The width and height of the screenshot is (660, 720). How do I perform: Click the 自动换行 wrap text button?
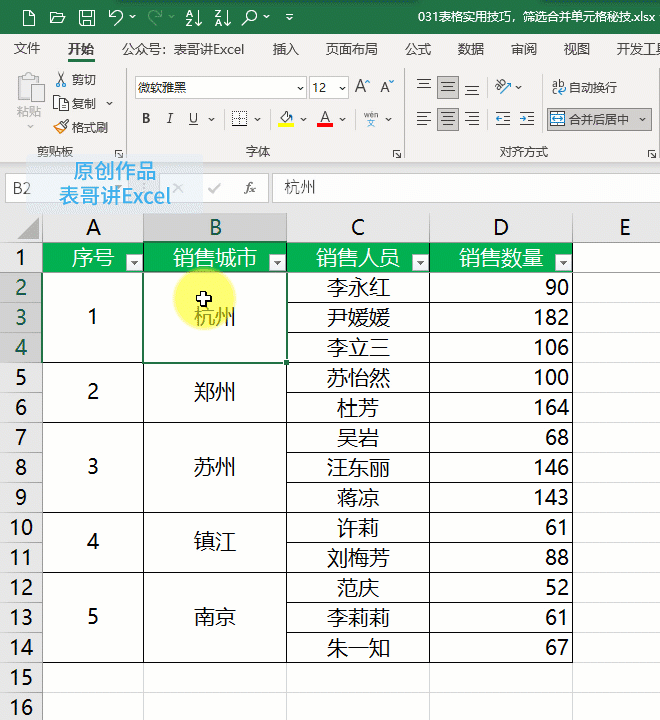click(584, 87)
